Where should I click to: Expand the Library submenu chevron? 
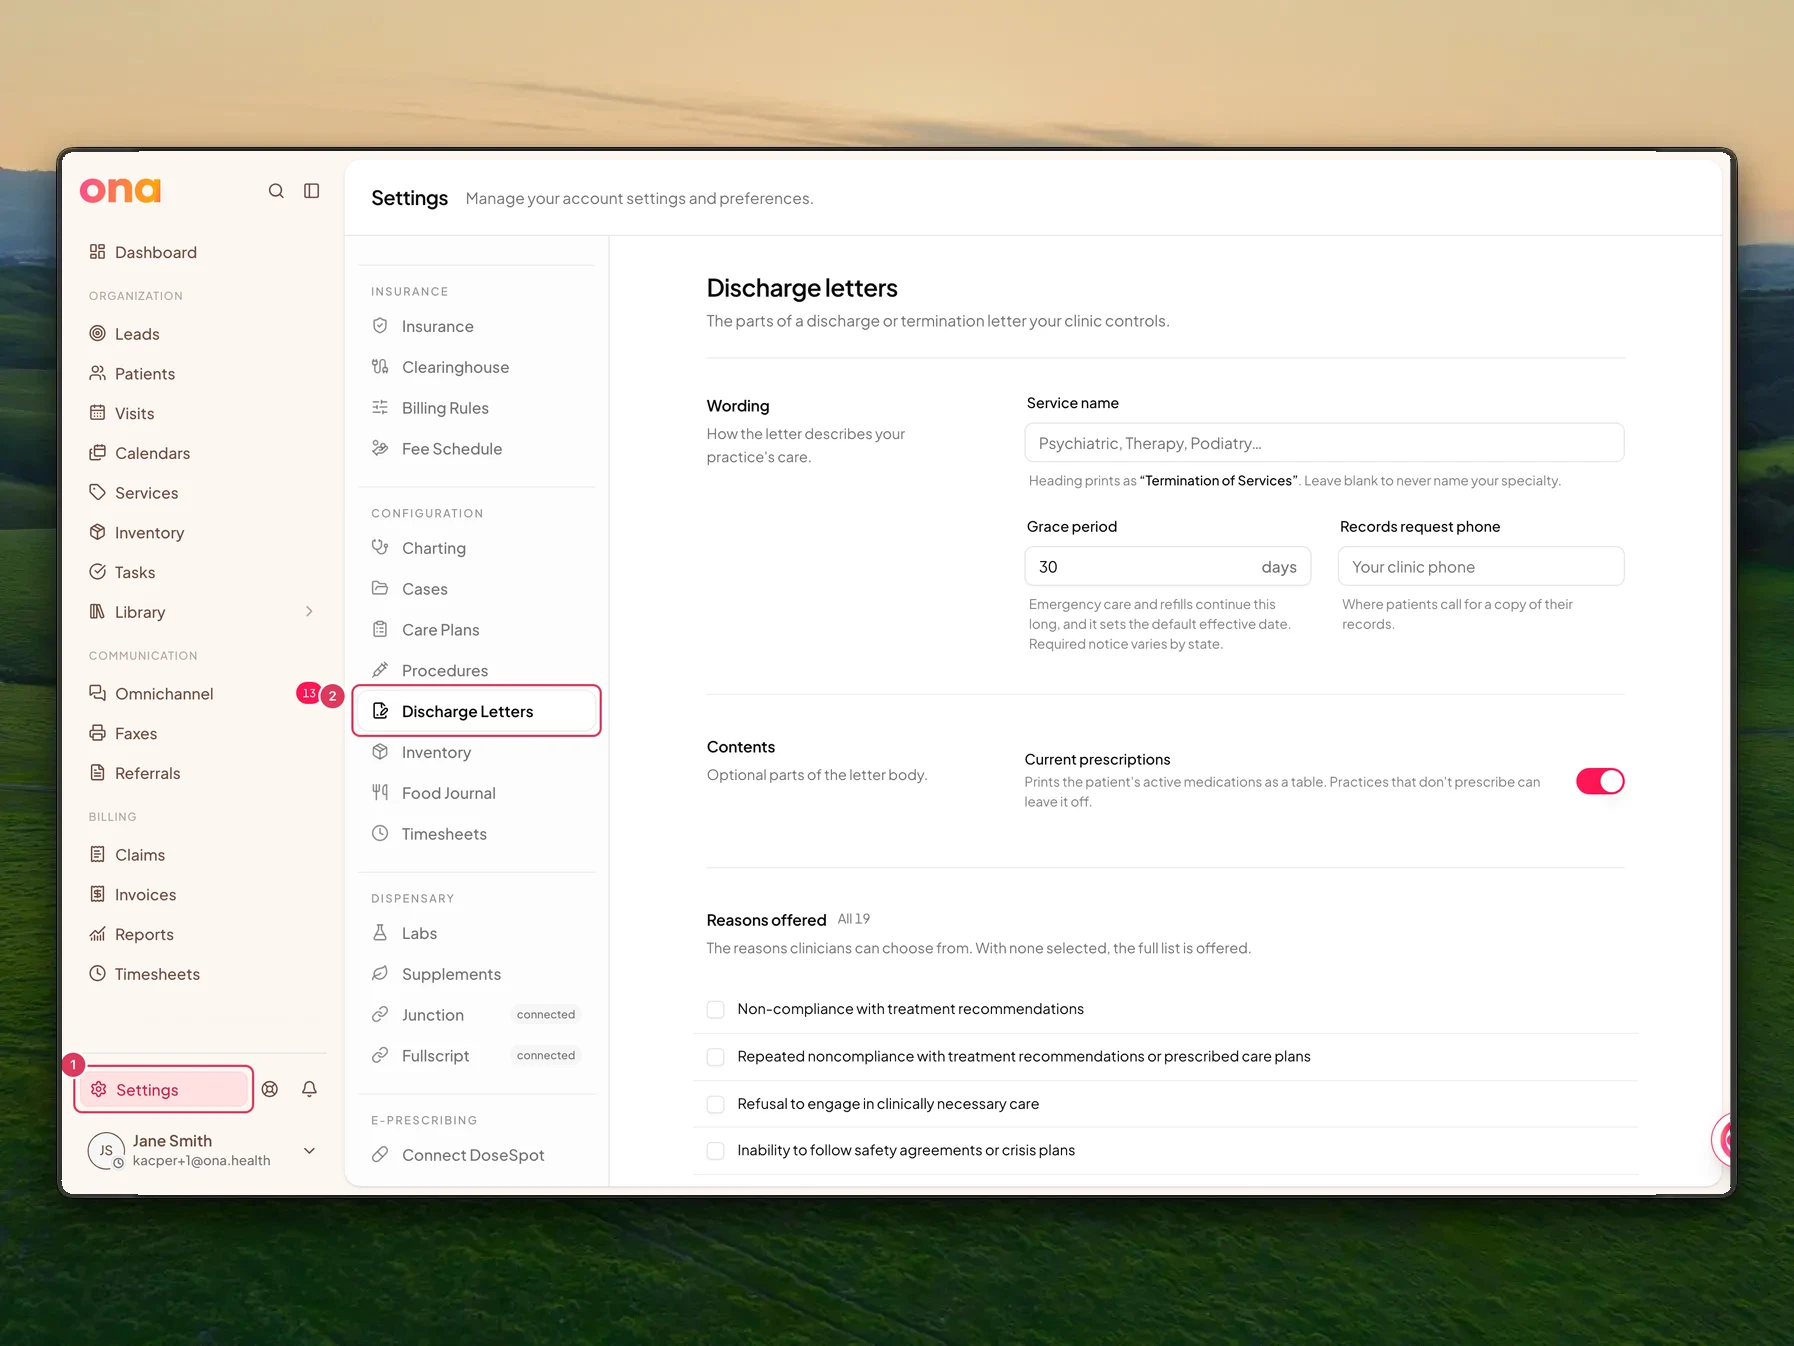pos(309,611)
